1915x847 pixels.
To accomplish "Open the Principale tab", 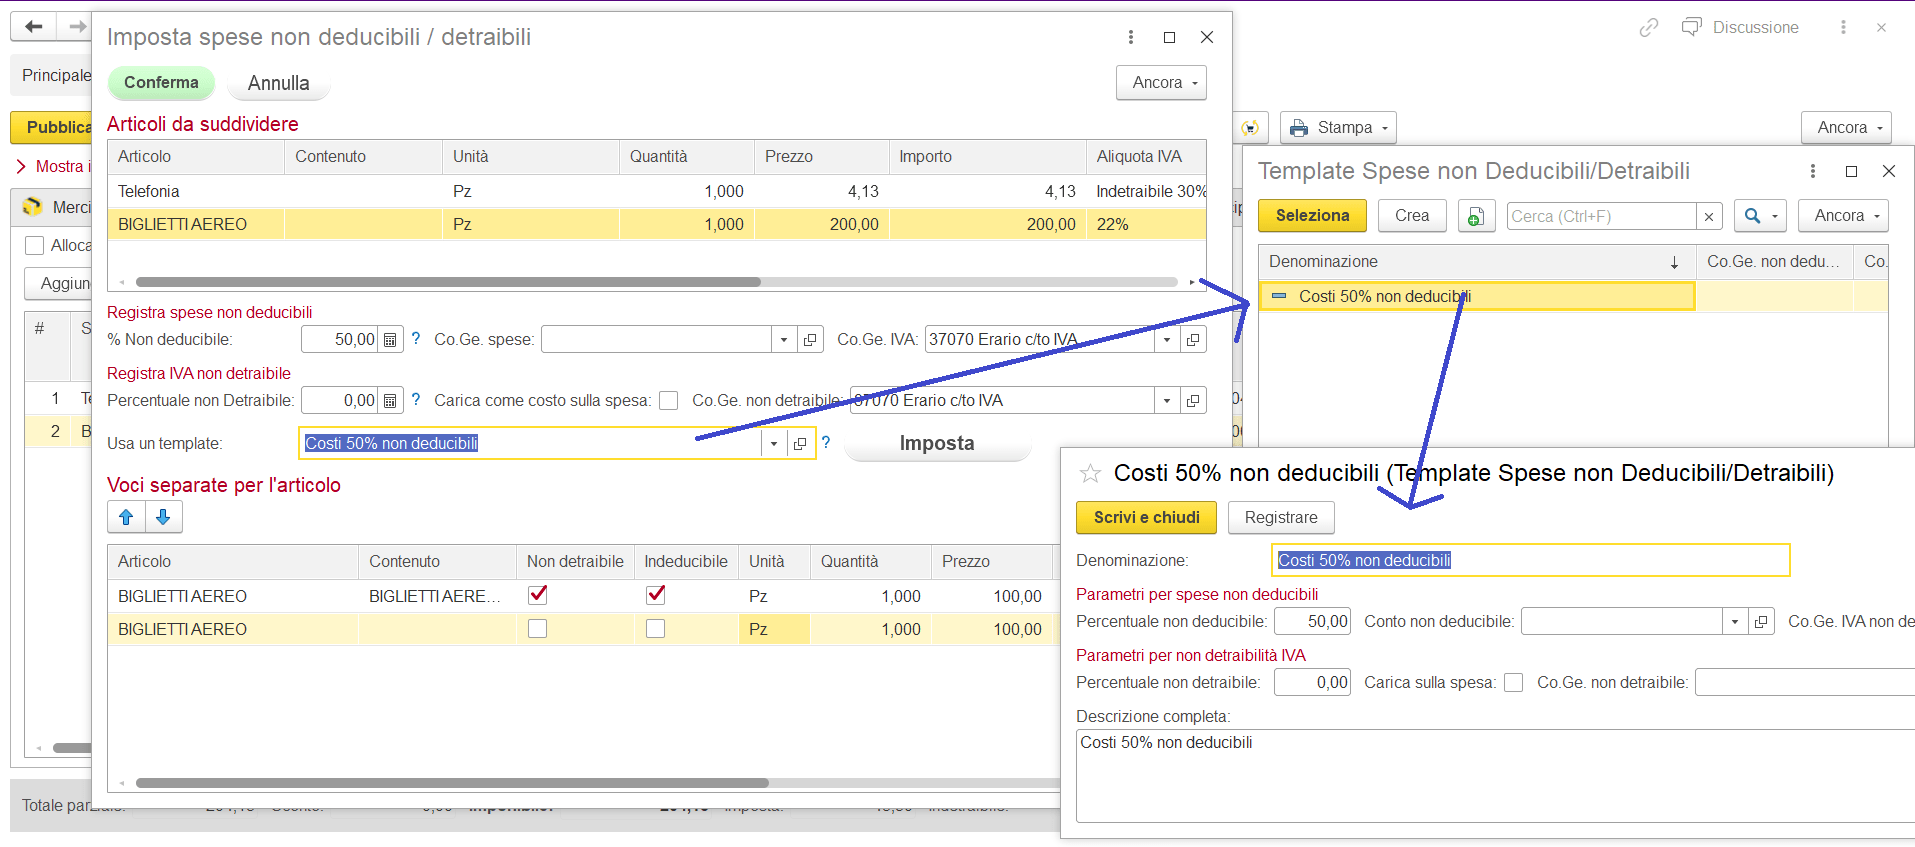I will coord(56,76).
